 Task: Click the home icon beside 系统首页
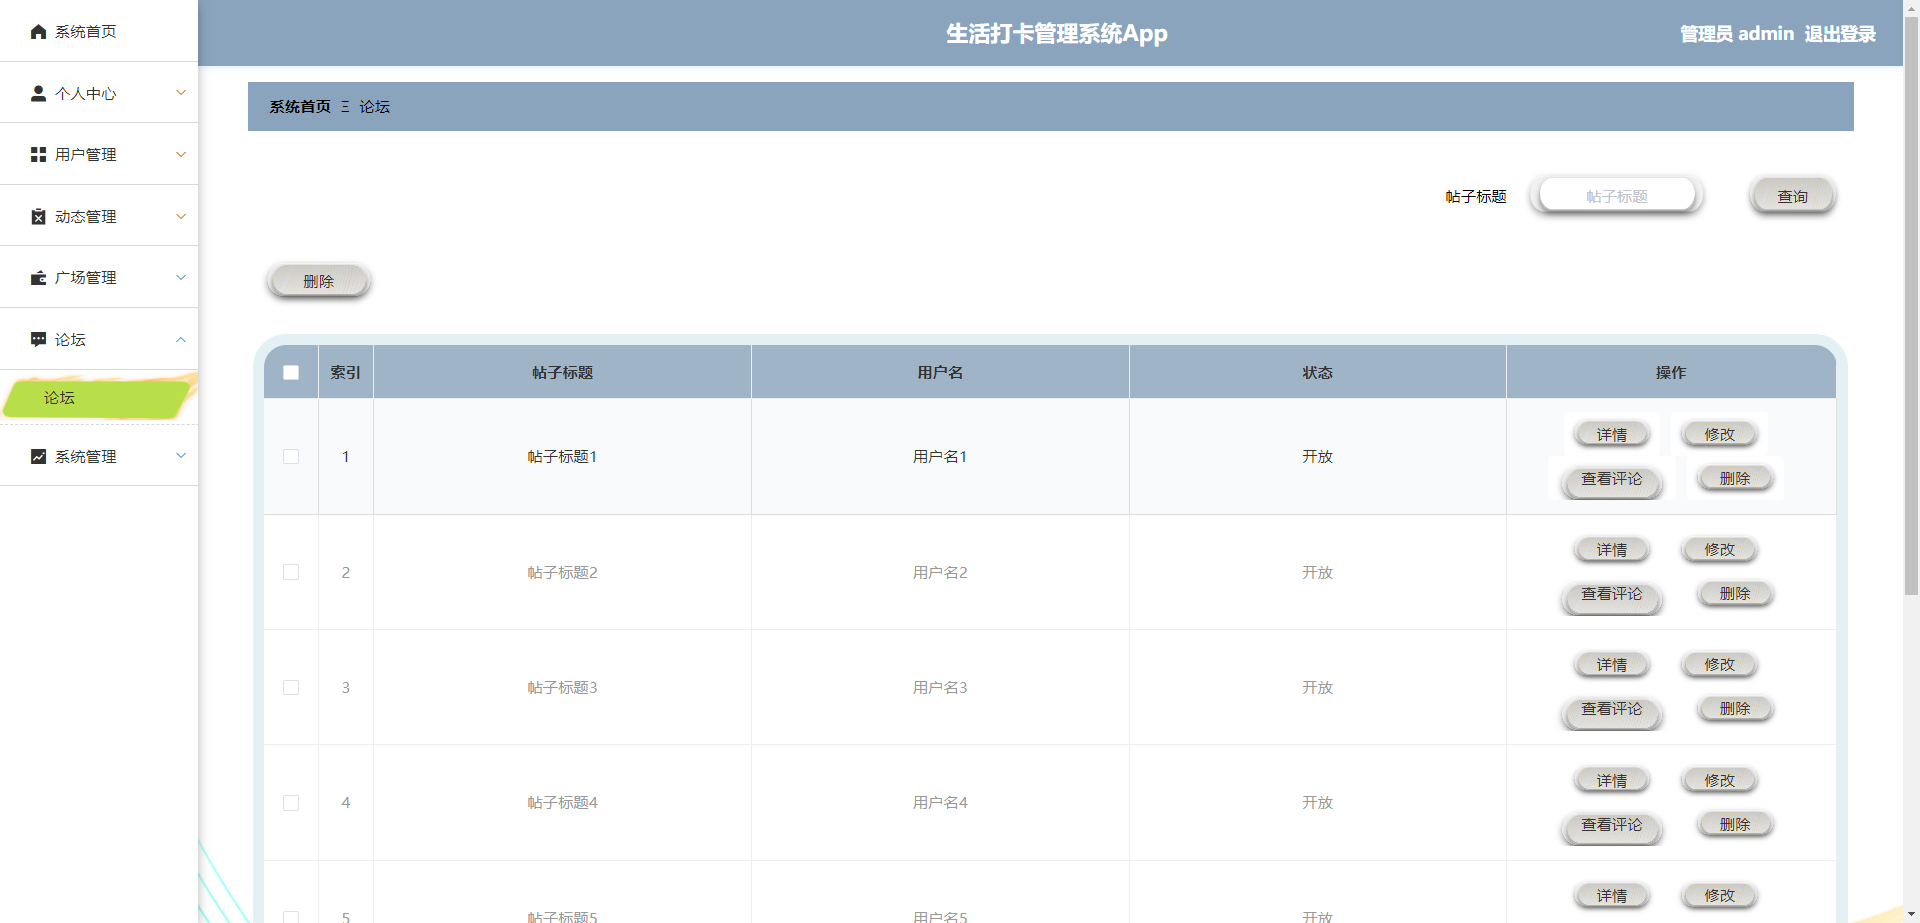click(x=38, y=32)
